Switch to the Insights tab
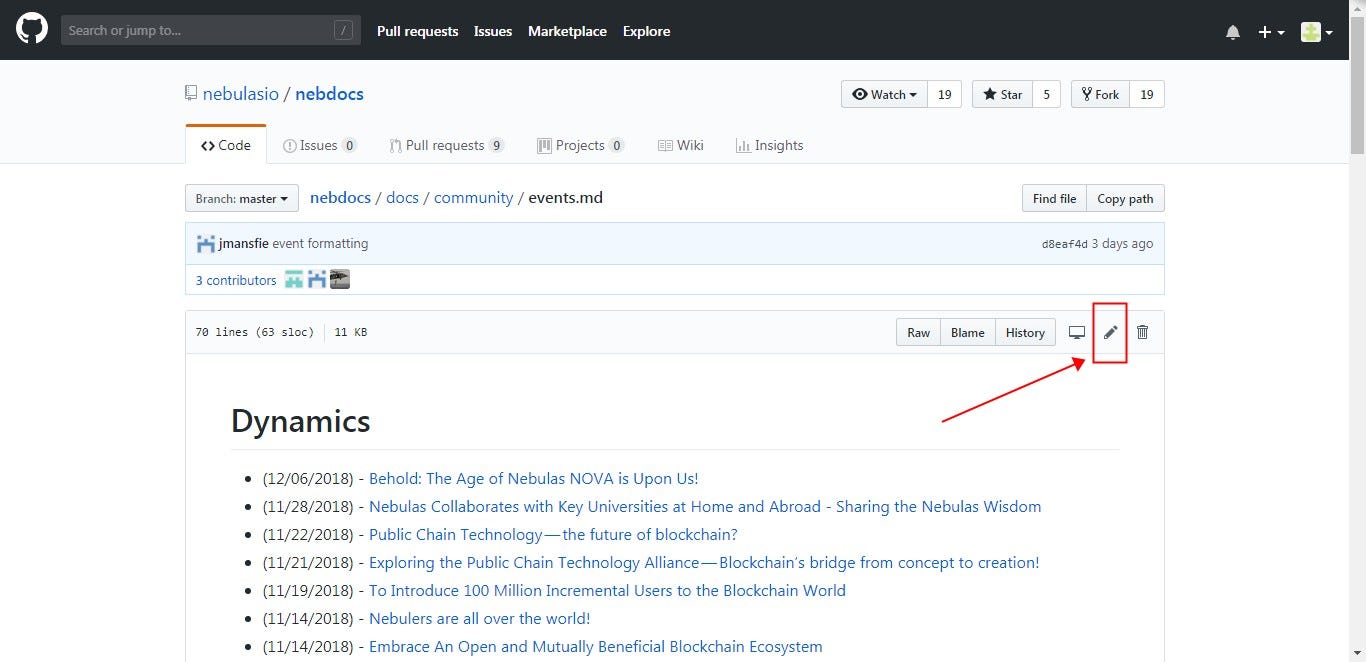This screenshot has width=1366, height=662. tap(770, 145)
